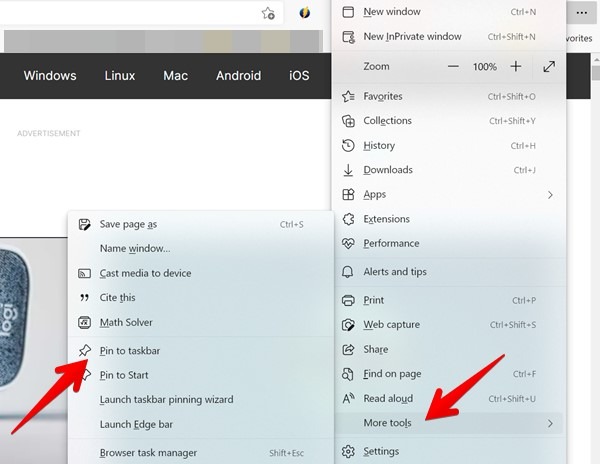Viewport: 600px width, 464px height.
Task: Choose Read aloud entry
Action: click(x=448, y=399)
